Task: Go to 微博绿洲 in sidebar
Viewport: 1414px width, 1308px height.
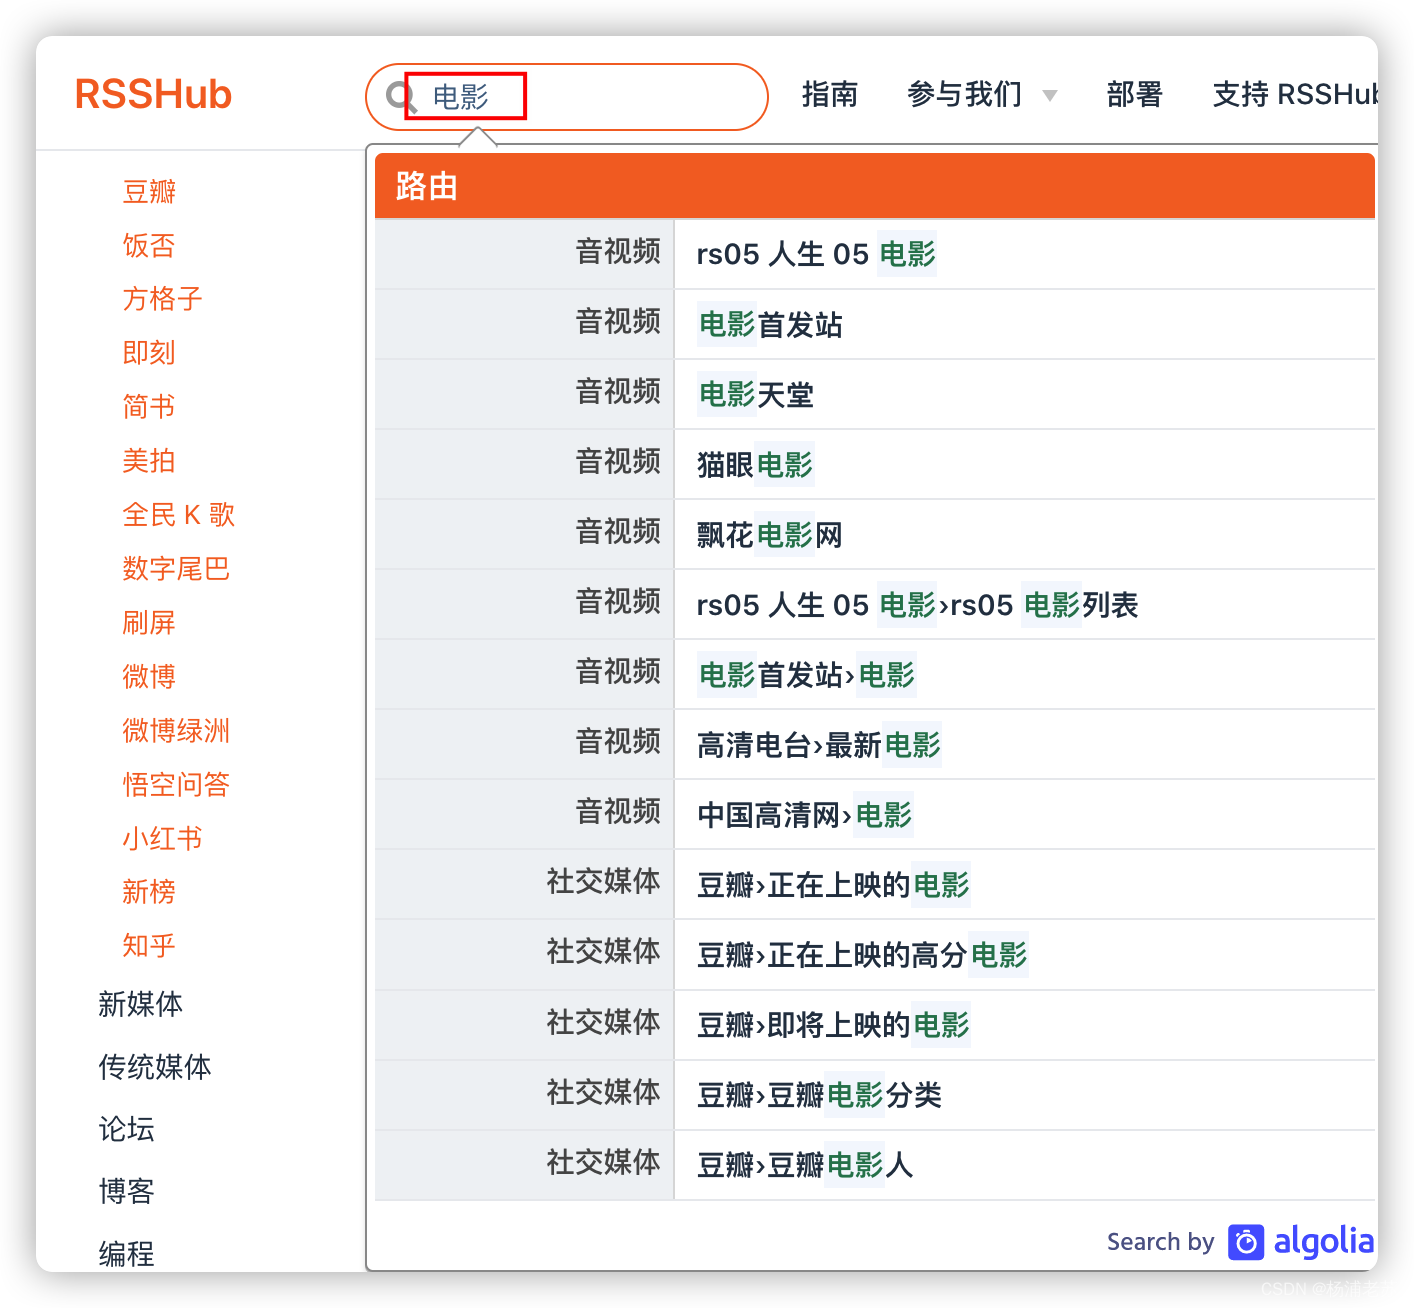Action: pos(176,730)
